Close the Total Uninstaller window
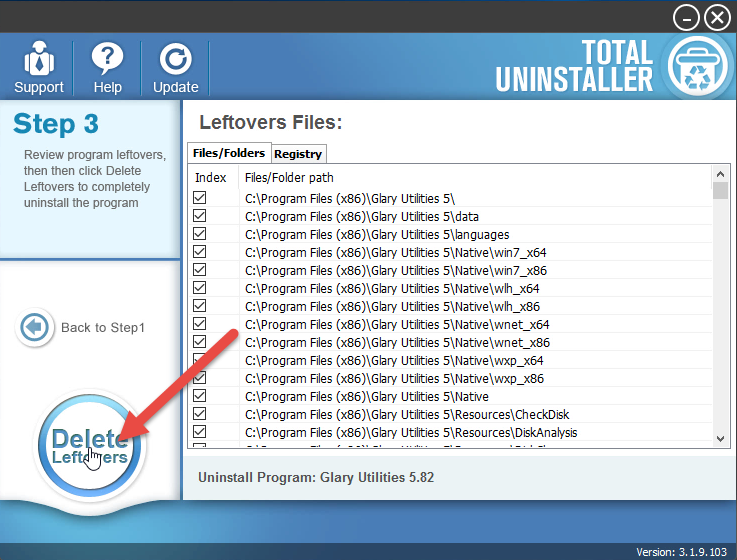737x560 pixels. point(717,17)
